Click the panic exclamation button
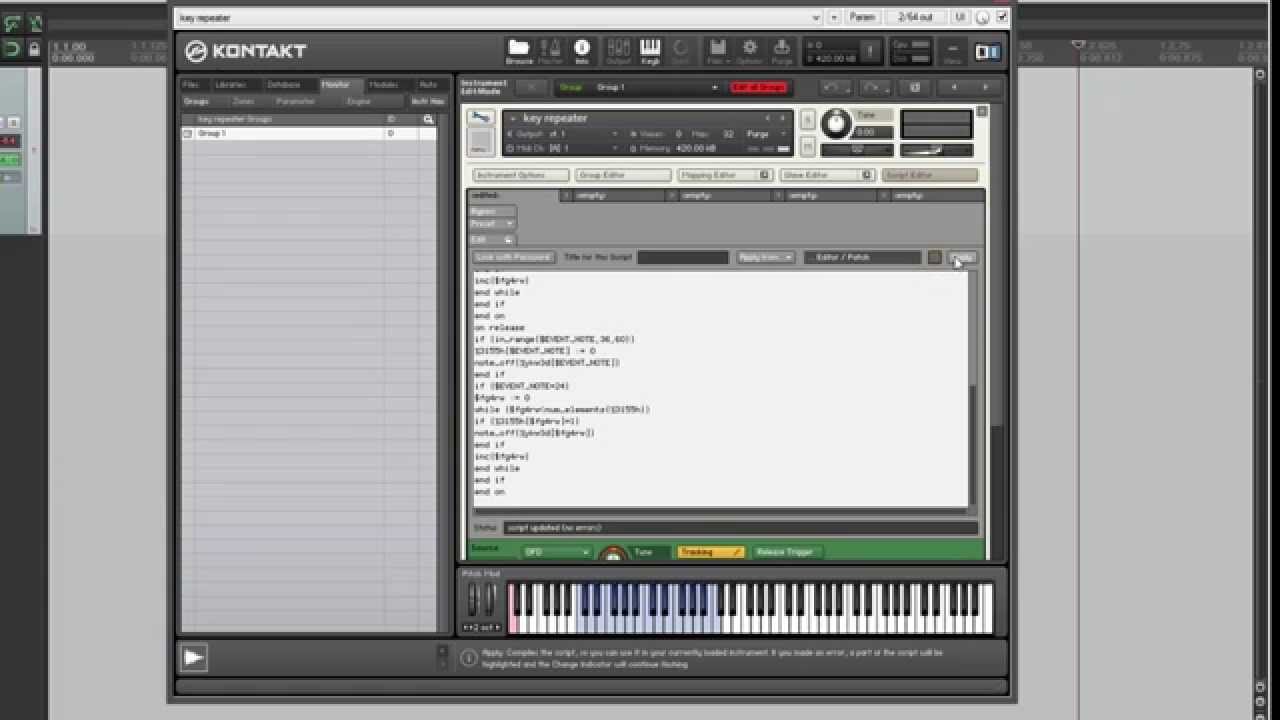This screenshot has height=720, width=1280. pyautogui.click(x=870, y=51)
